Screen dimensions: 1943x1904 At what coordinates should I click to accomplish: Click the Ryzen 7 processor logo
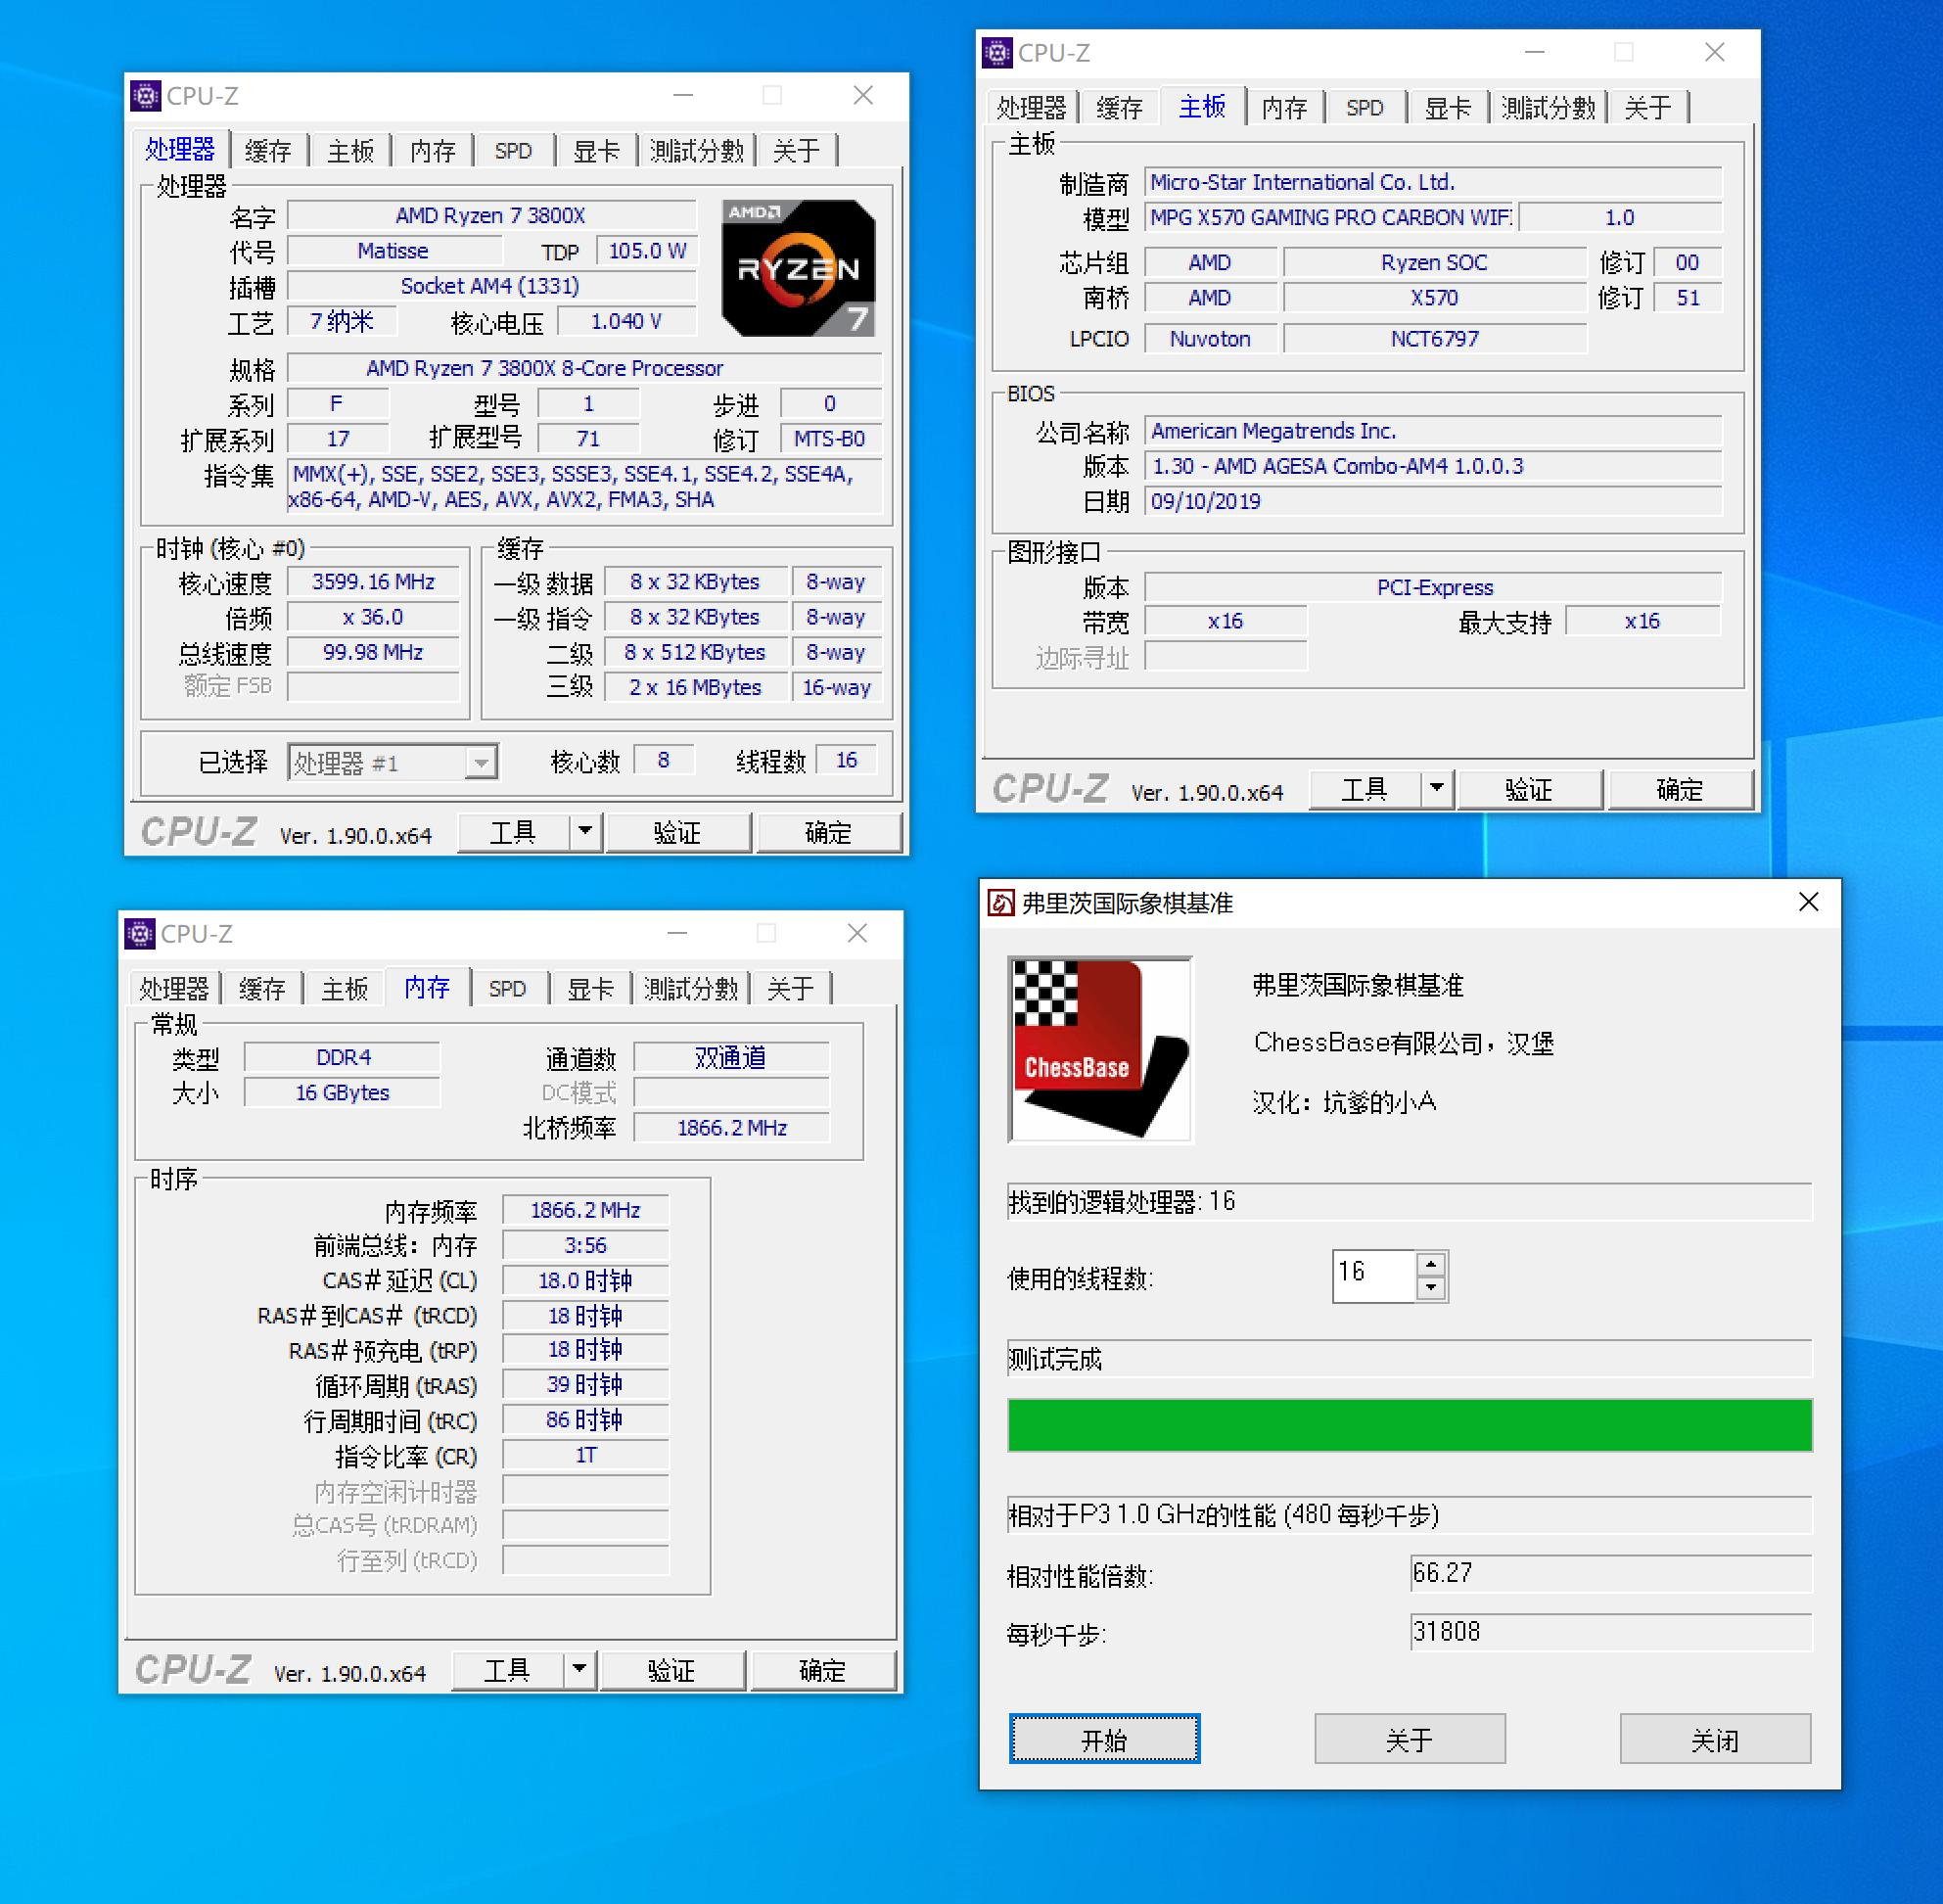[x=798, y=267]
